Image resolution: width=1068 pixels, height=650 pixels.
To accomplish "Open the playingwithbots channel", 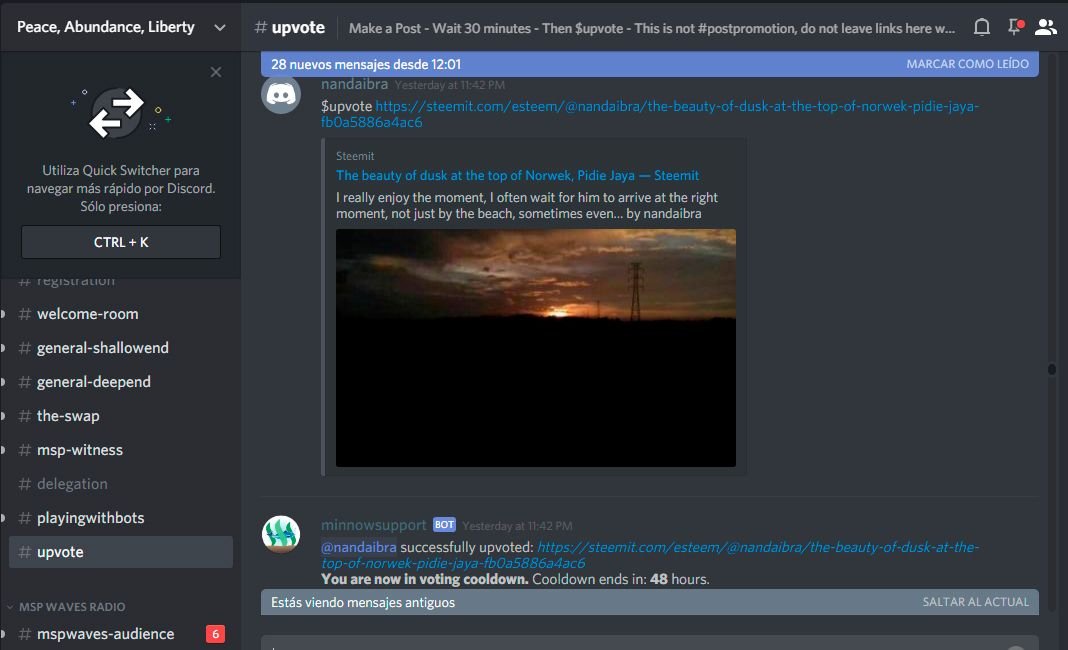I will tap(121, 519).
